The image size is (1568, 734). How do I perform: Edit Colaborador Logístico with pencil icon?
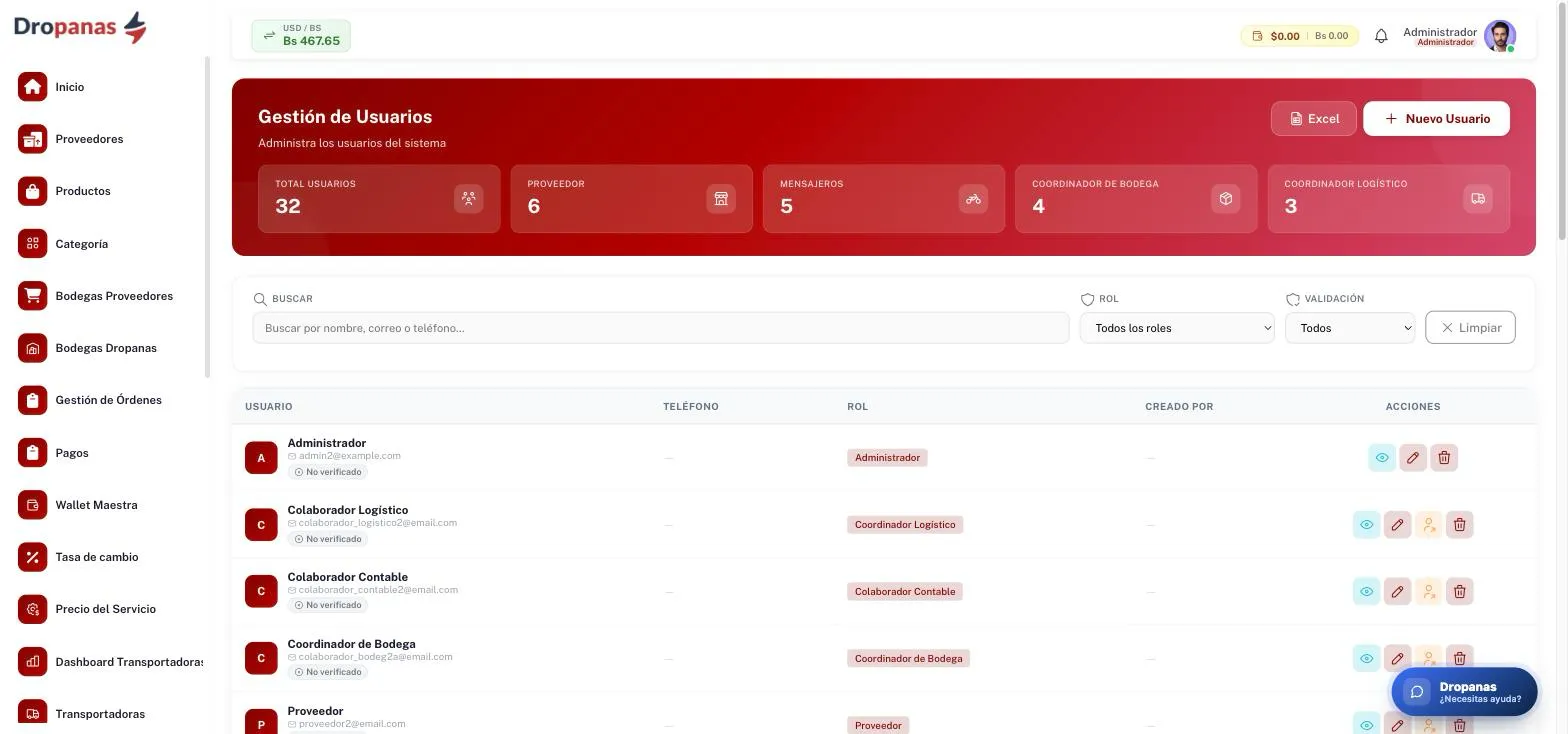pos(1397,525)
